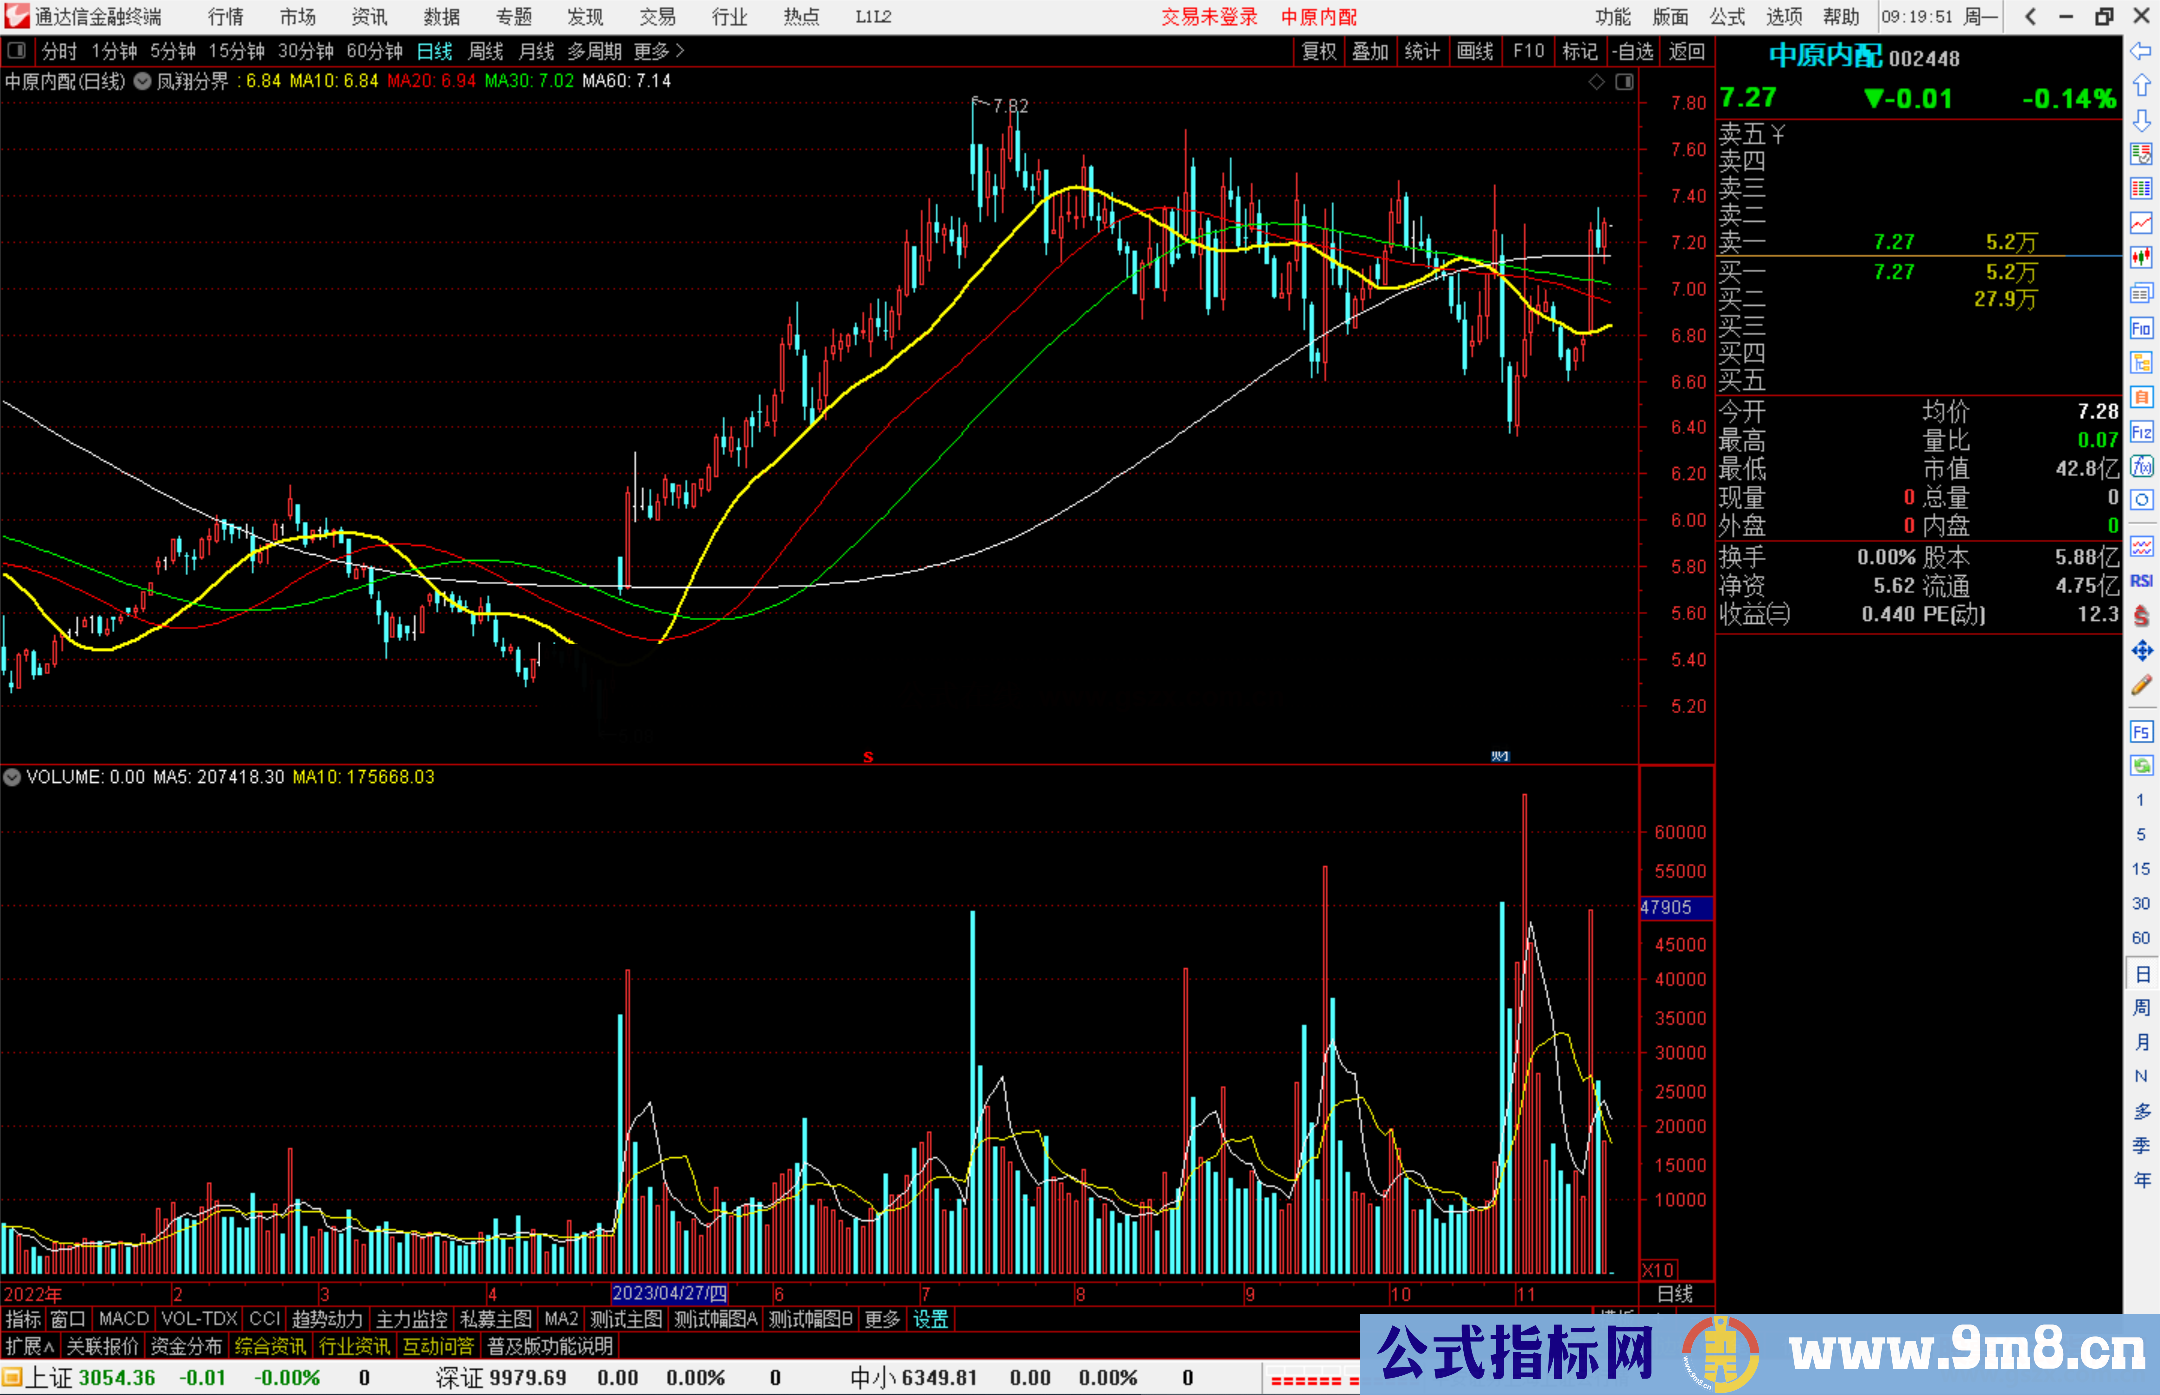Open the colored grid table icon
Image resolution: width=2160 pixels, height=1395 pixels.
2141,189
